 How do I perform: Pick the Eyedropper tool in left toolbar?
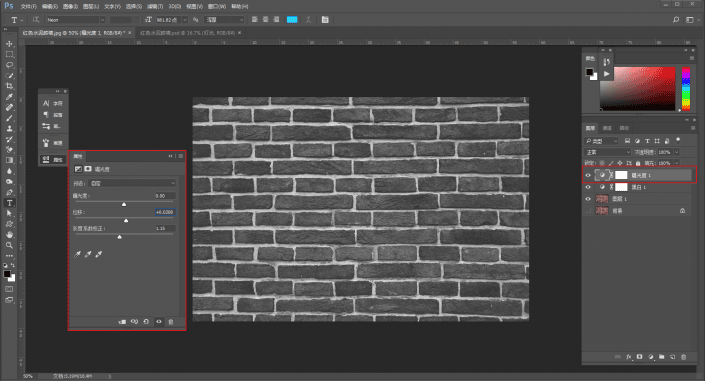[x=9, y=97]
